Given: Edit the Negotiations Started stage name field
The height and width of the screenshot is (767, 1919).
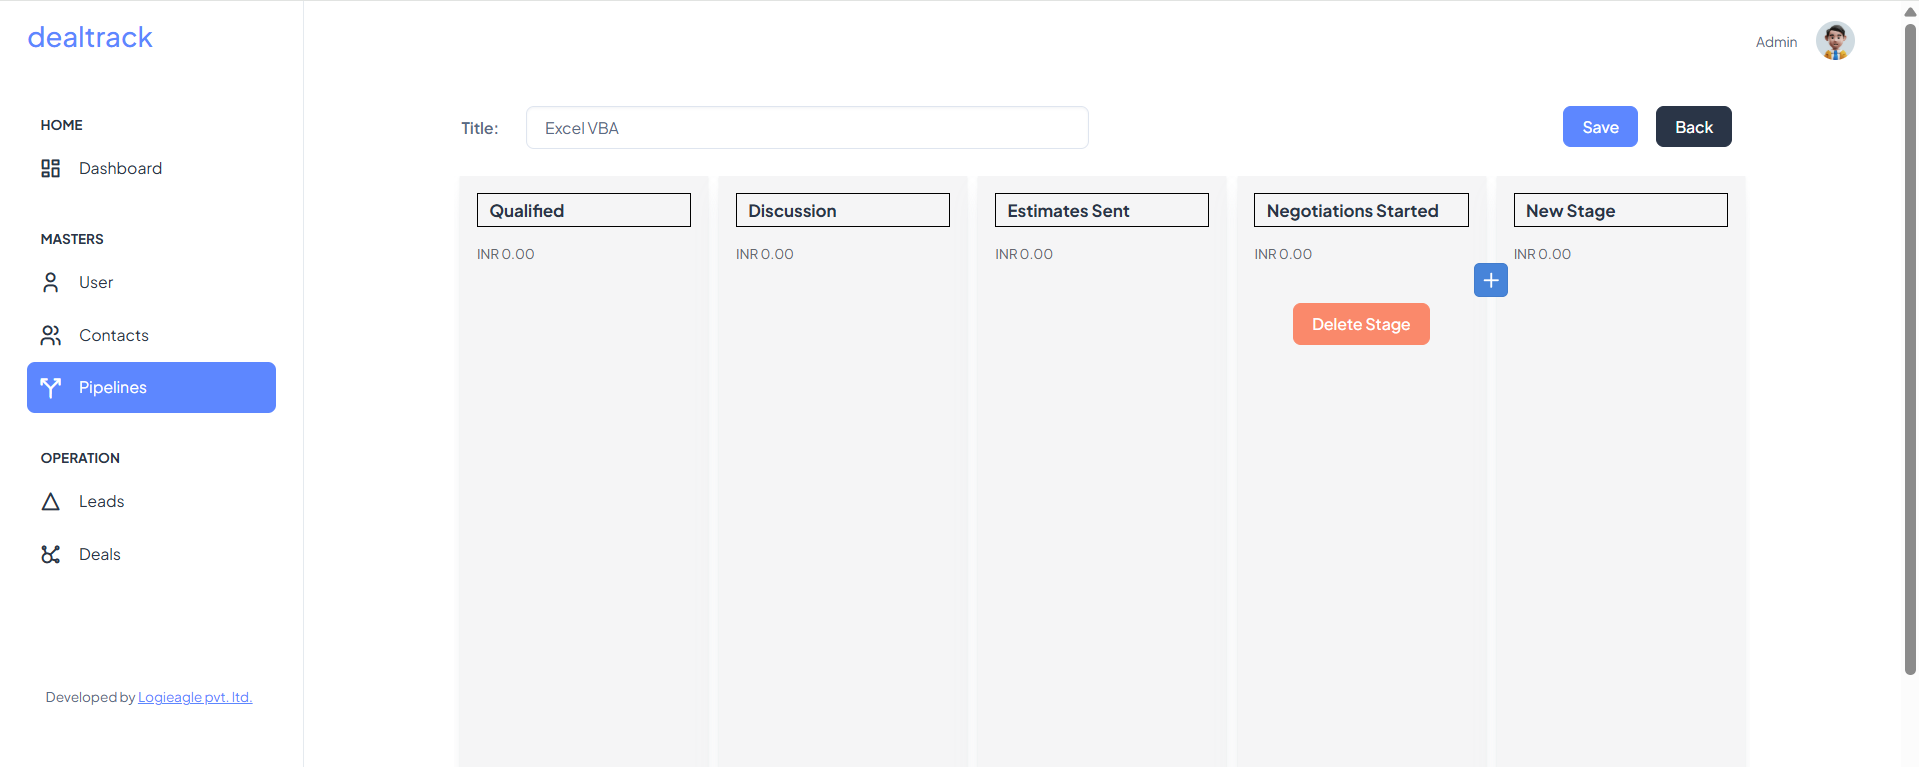Looking at the screenshot, I should pyautogui.click(x=1361, y=210).
